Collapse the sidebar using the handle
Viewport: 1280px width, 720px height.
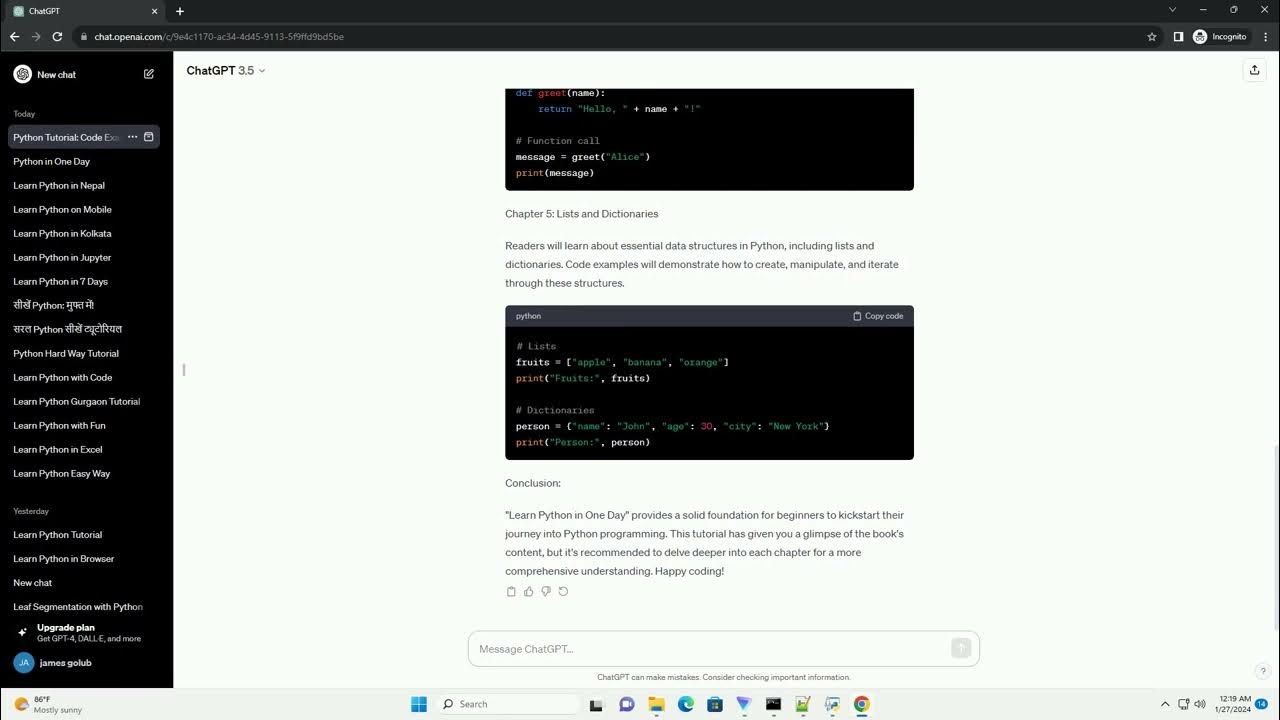184,370
